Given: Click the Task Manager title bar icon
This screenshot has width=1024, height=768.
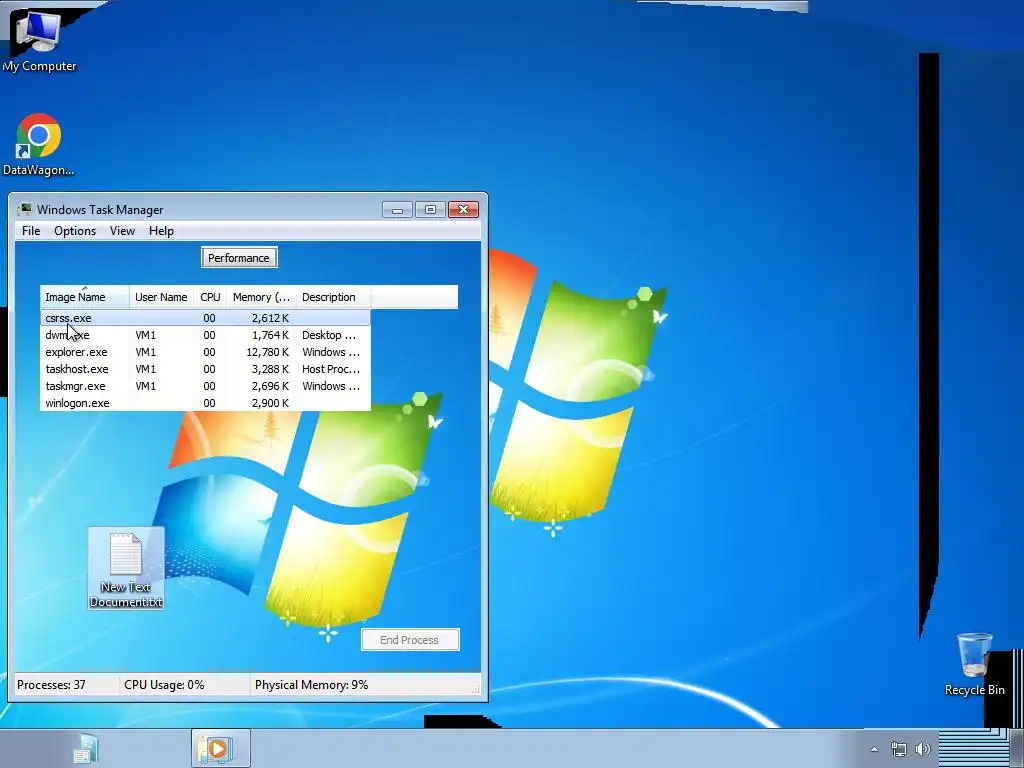Looking at the screenshot, I should [x=25, y=209].
